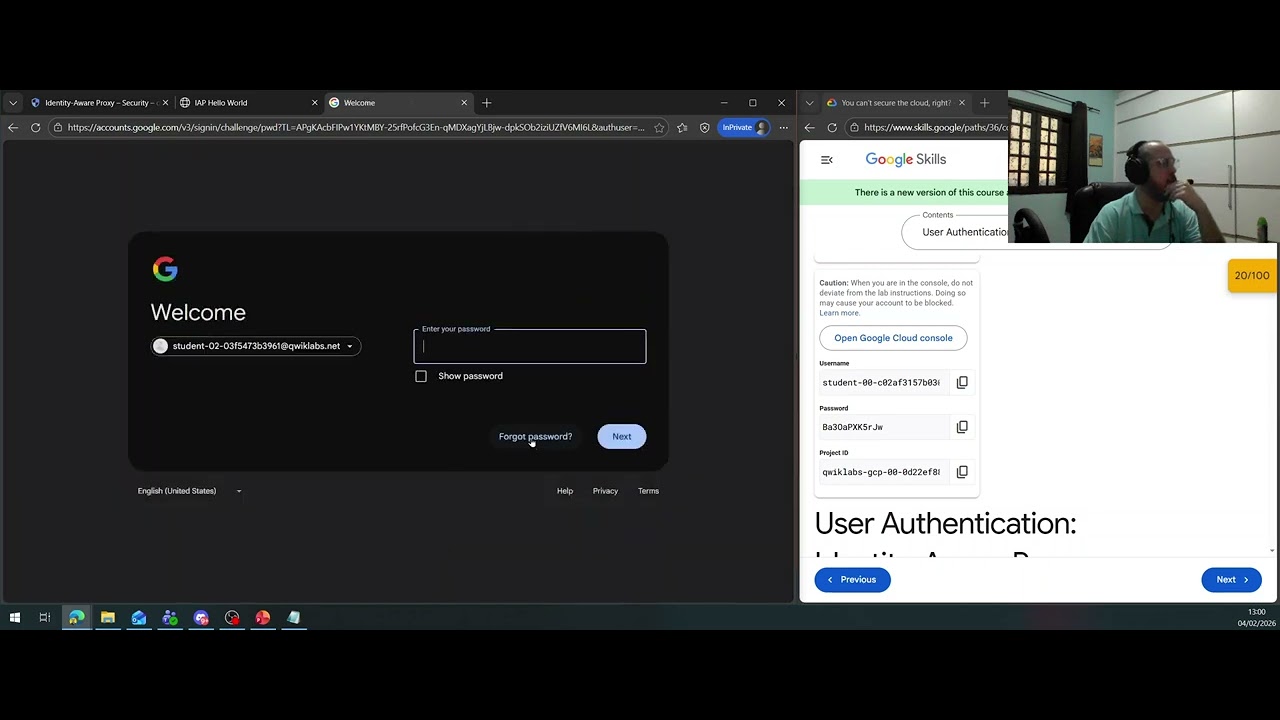Click the Google Skills logo

click(x=905, y=160)
